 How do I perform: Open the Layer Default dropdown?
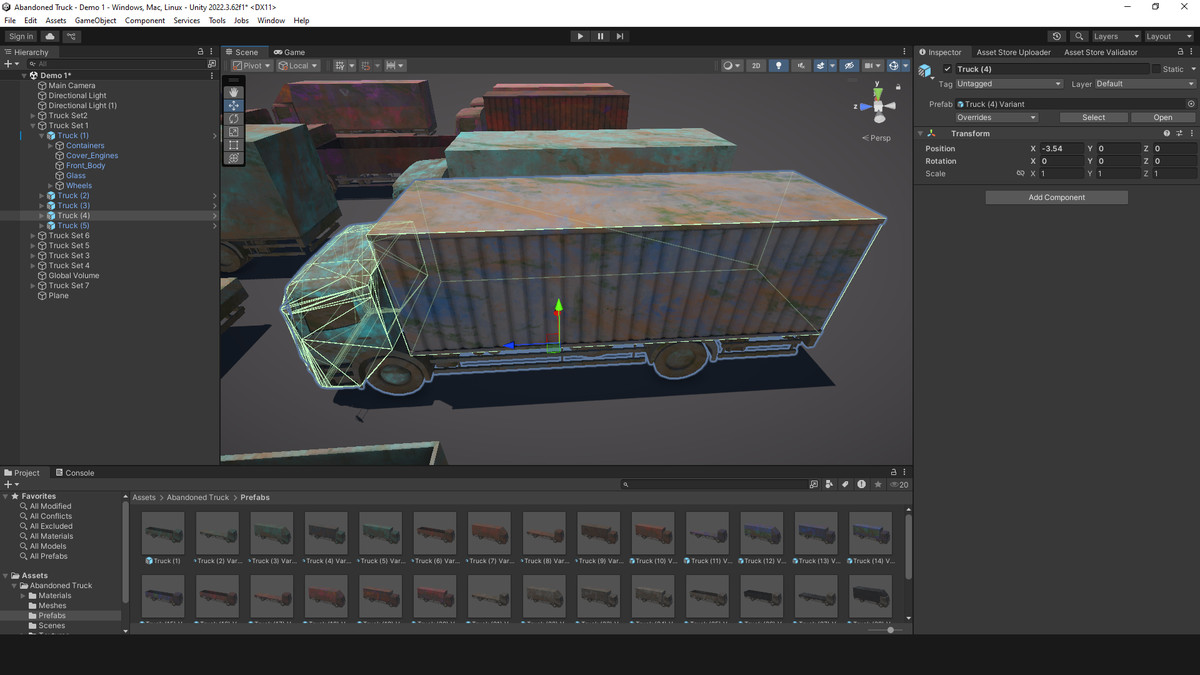1145,84
